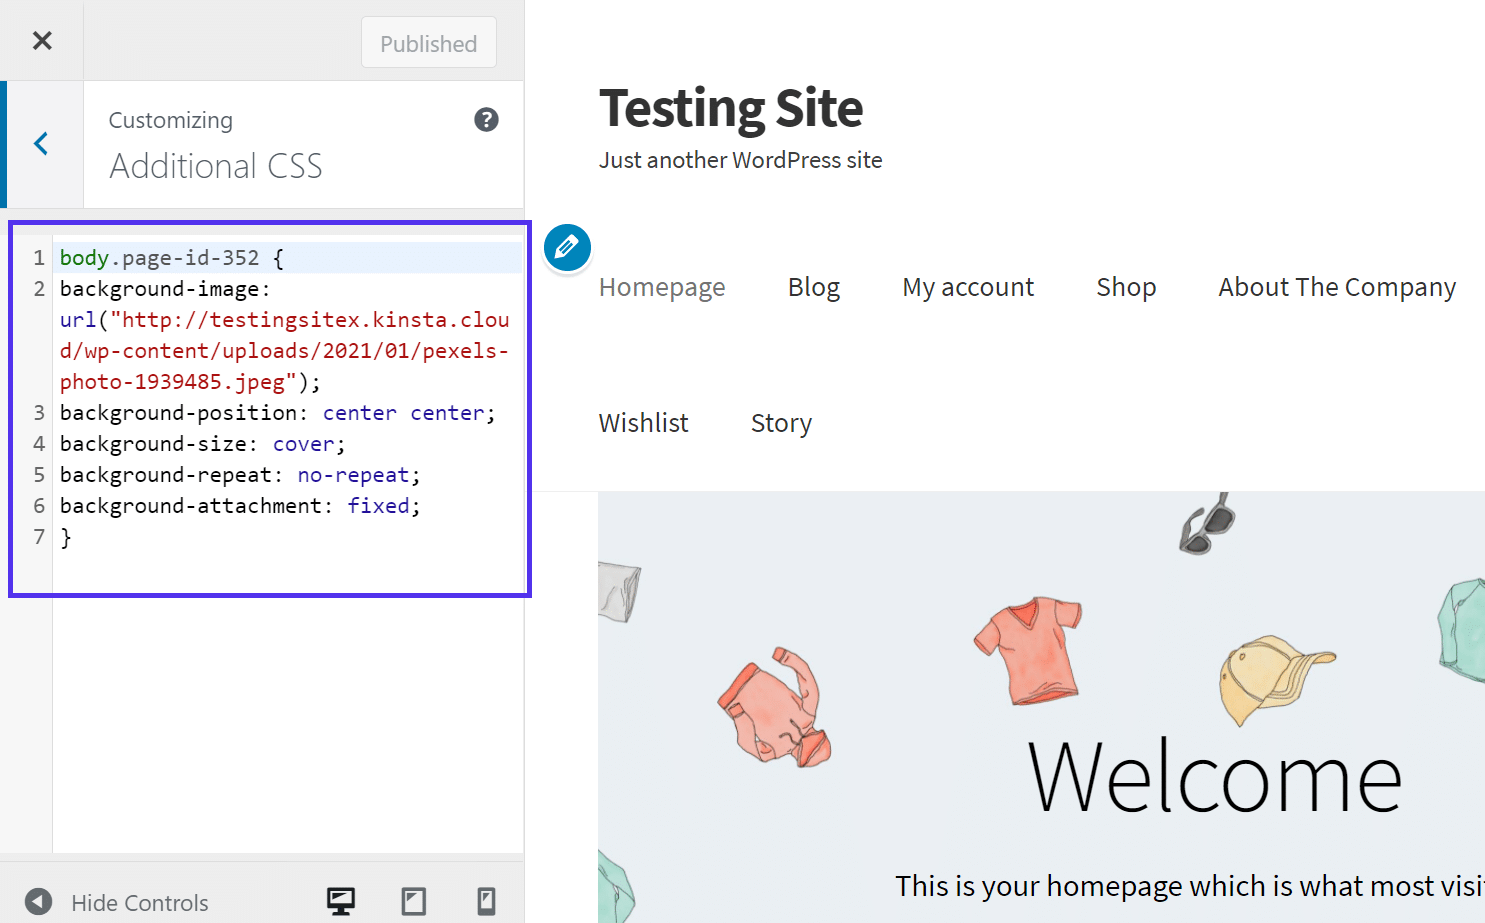Open the Blog menu item
Viewport: 1485px width, 923px height.
click(812, 287)
